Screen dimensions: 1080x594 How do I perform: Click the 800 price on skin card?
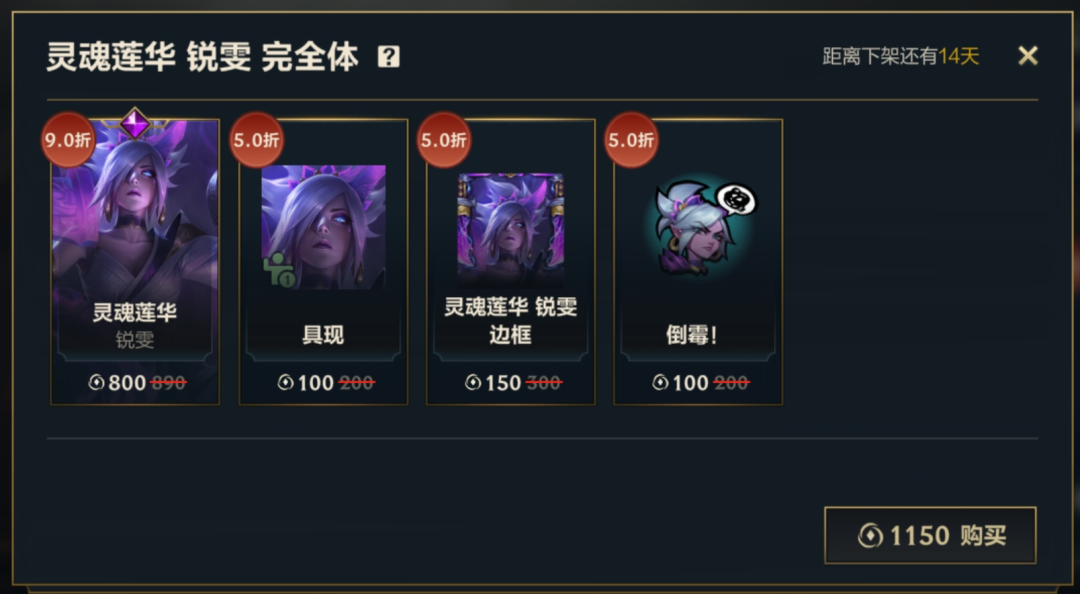[127, 382]
